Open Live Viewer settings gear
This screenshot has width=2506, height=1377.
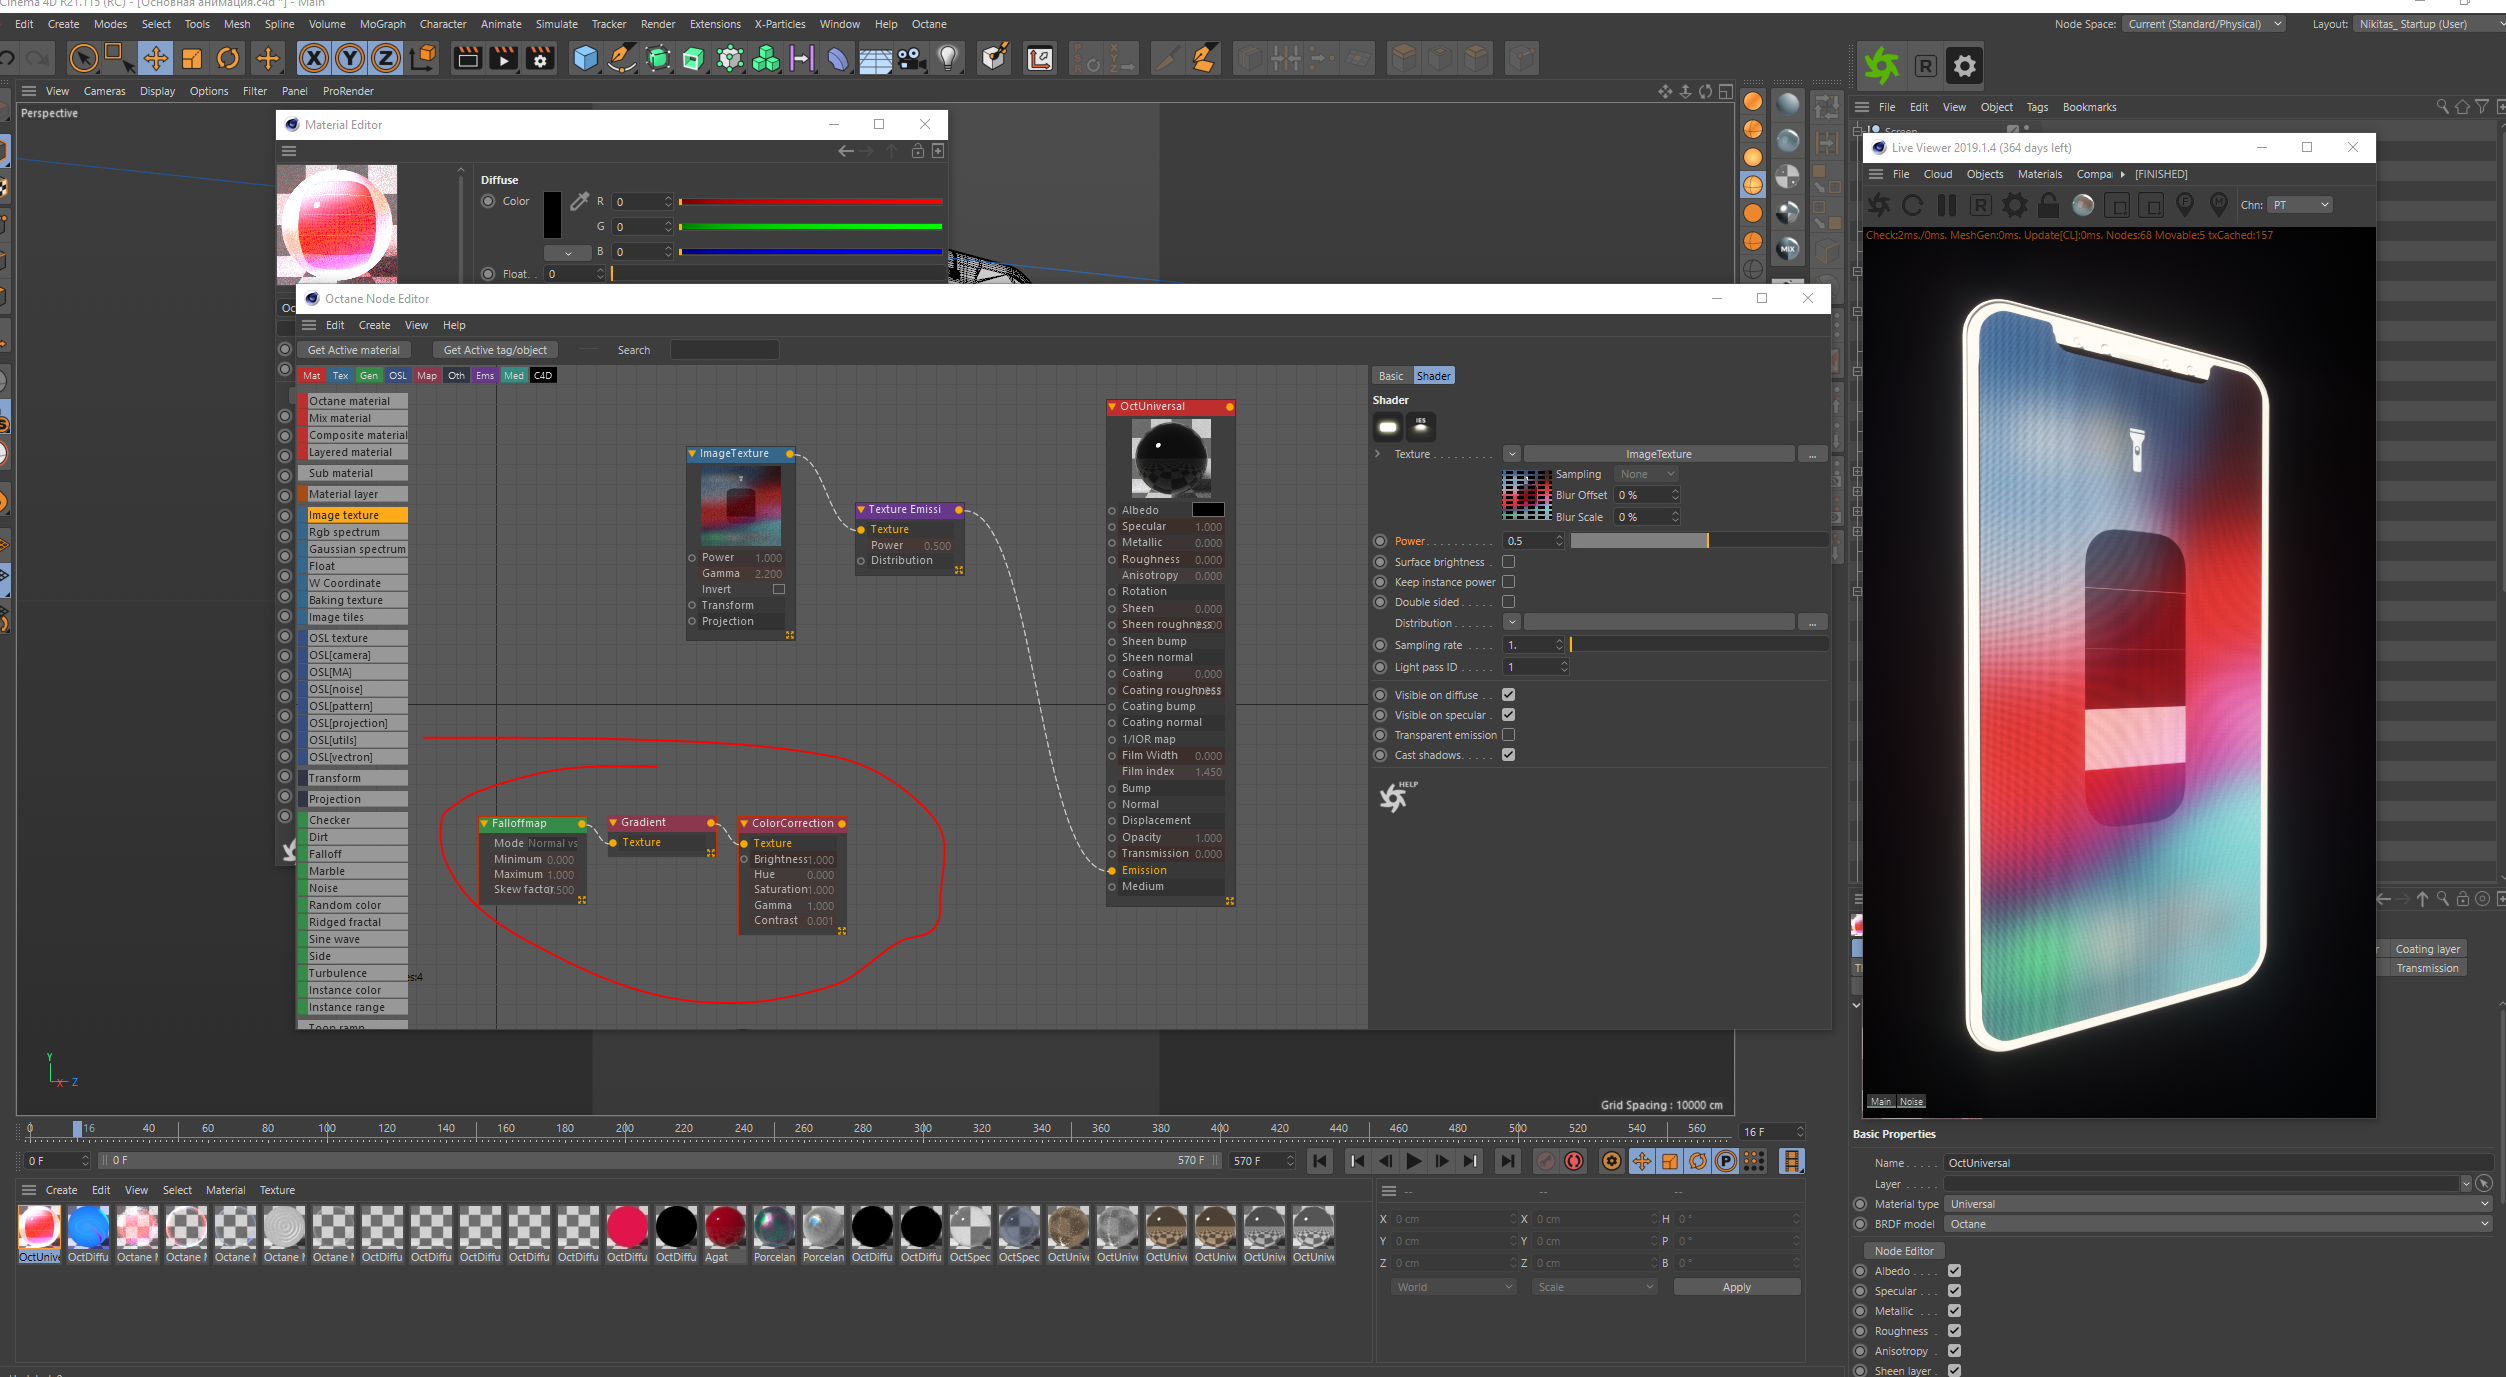pyautogui.click(x=2014, y=205)
